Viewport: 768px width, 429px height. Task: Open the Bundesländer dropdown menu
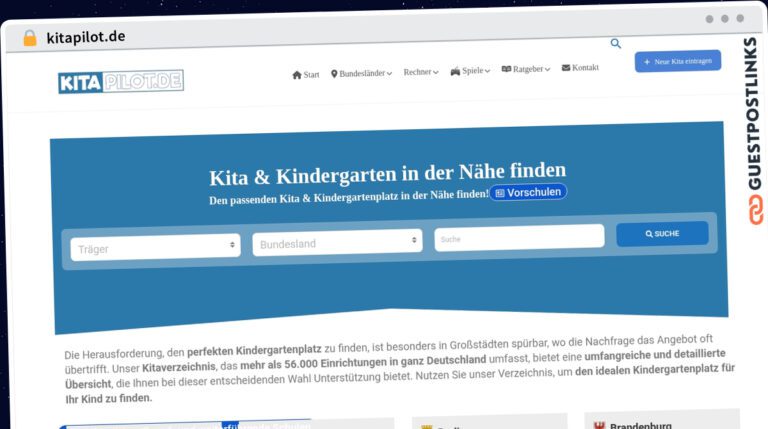pos(361,73)
